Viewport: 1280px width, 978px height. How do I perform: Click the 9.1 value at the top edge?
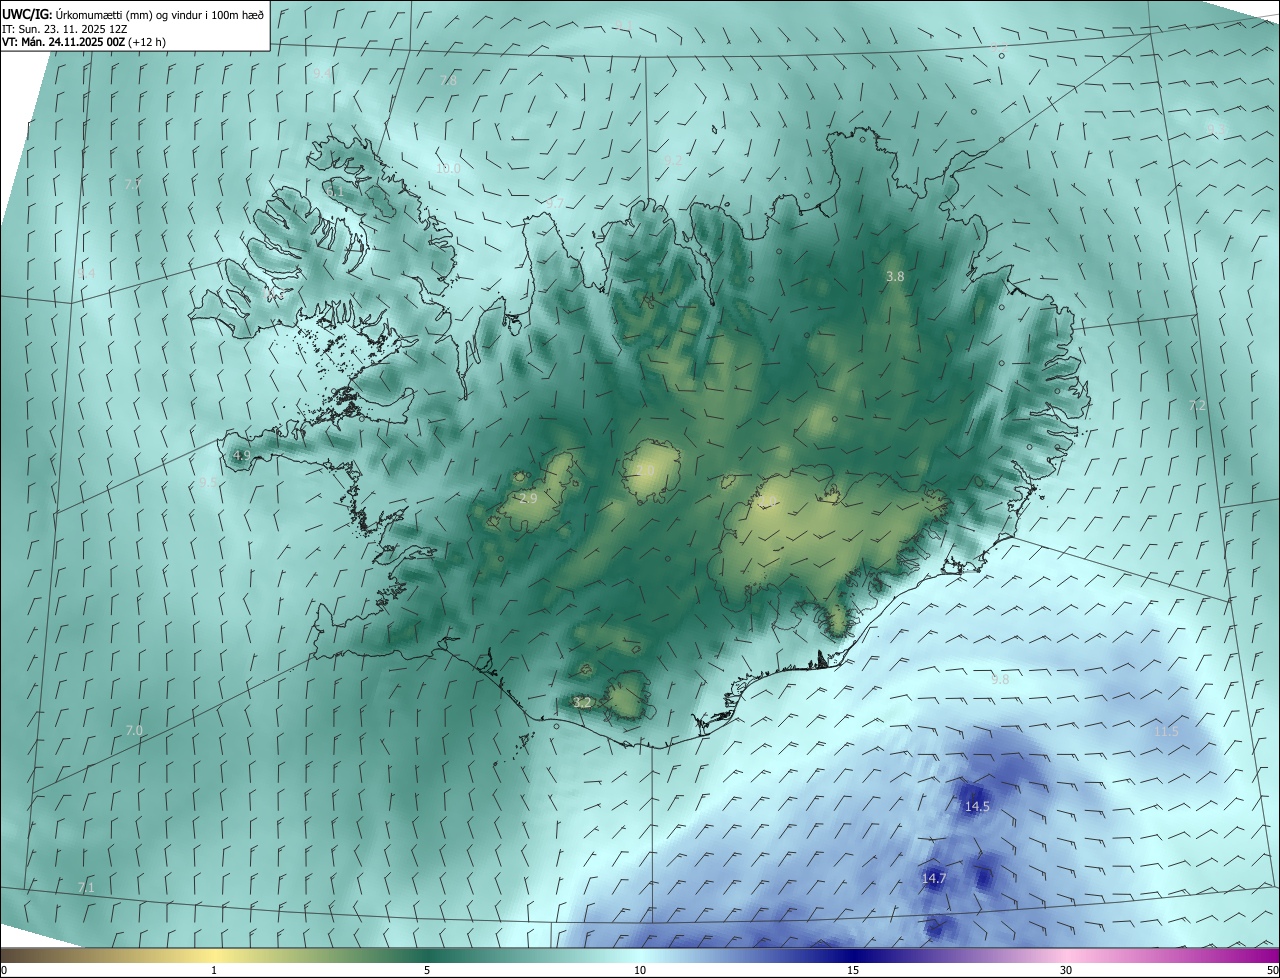624,24
